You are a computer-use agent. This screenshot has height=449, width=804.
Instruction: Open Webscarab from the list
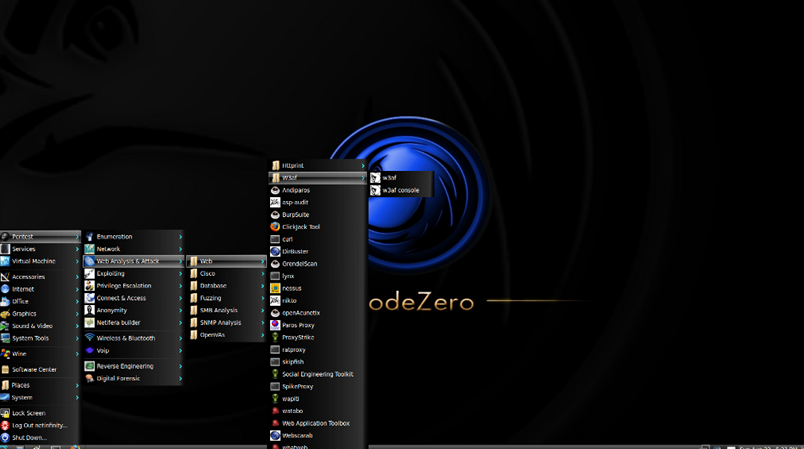299,435
